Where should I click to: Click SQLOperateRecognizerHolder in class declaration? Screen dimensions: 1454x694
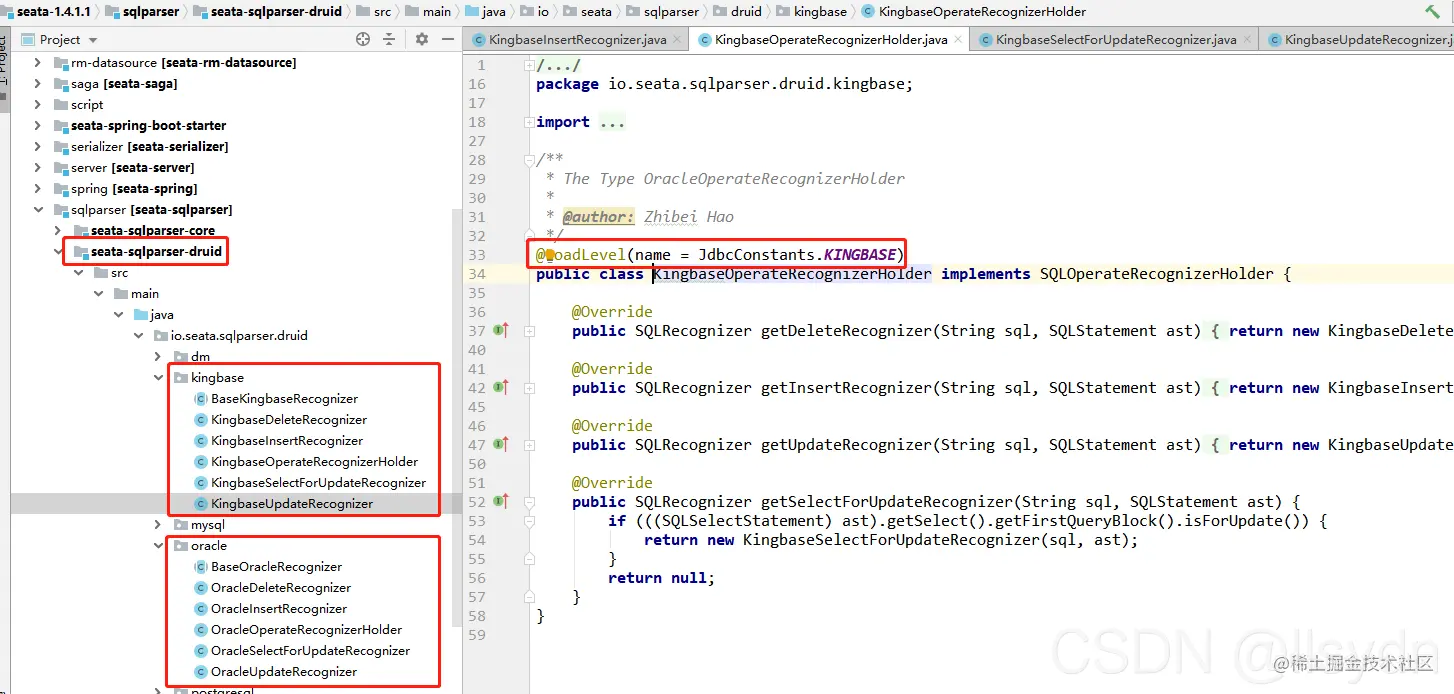click(x=1157, y=274)
